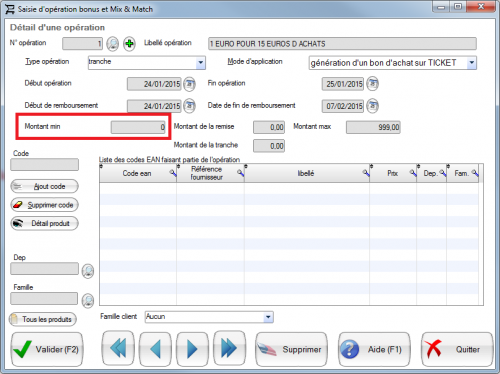The image size is (500, 374).
Task: Go to first operation record
Action: point(118,349)
